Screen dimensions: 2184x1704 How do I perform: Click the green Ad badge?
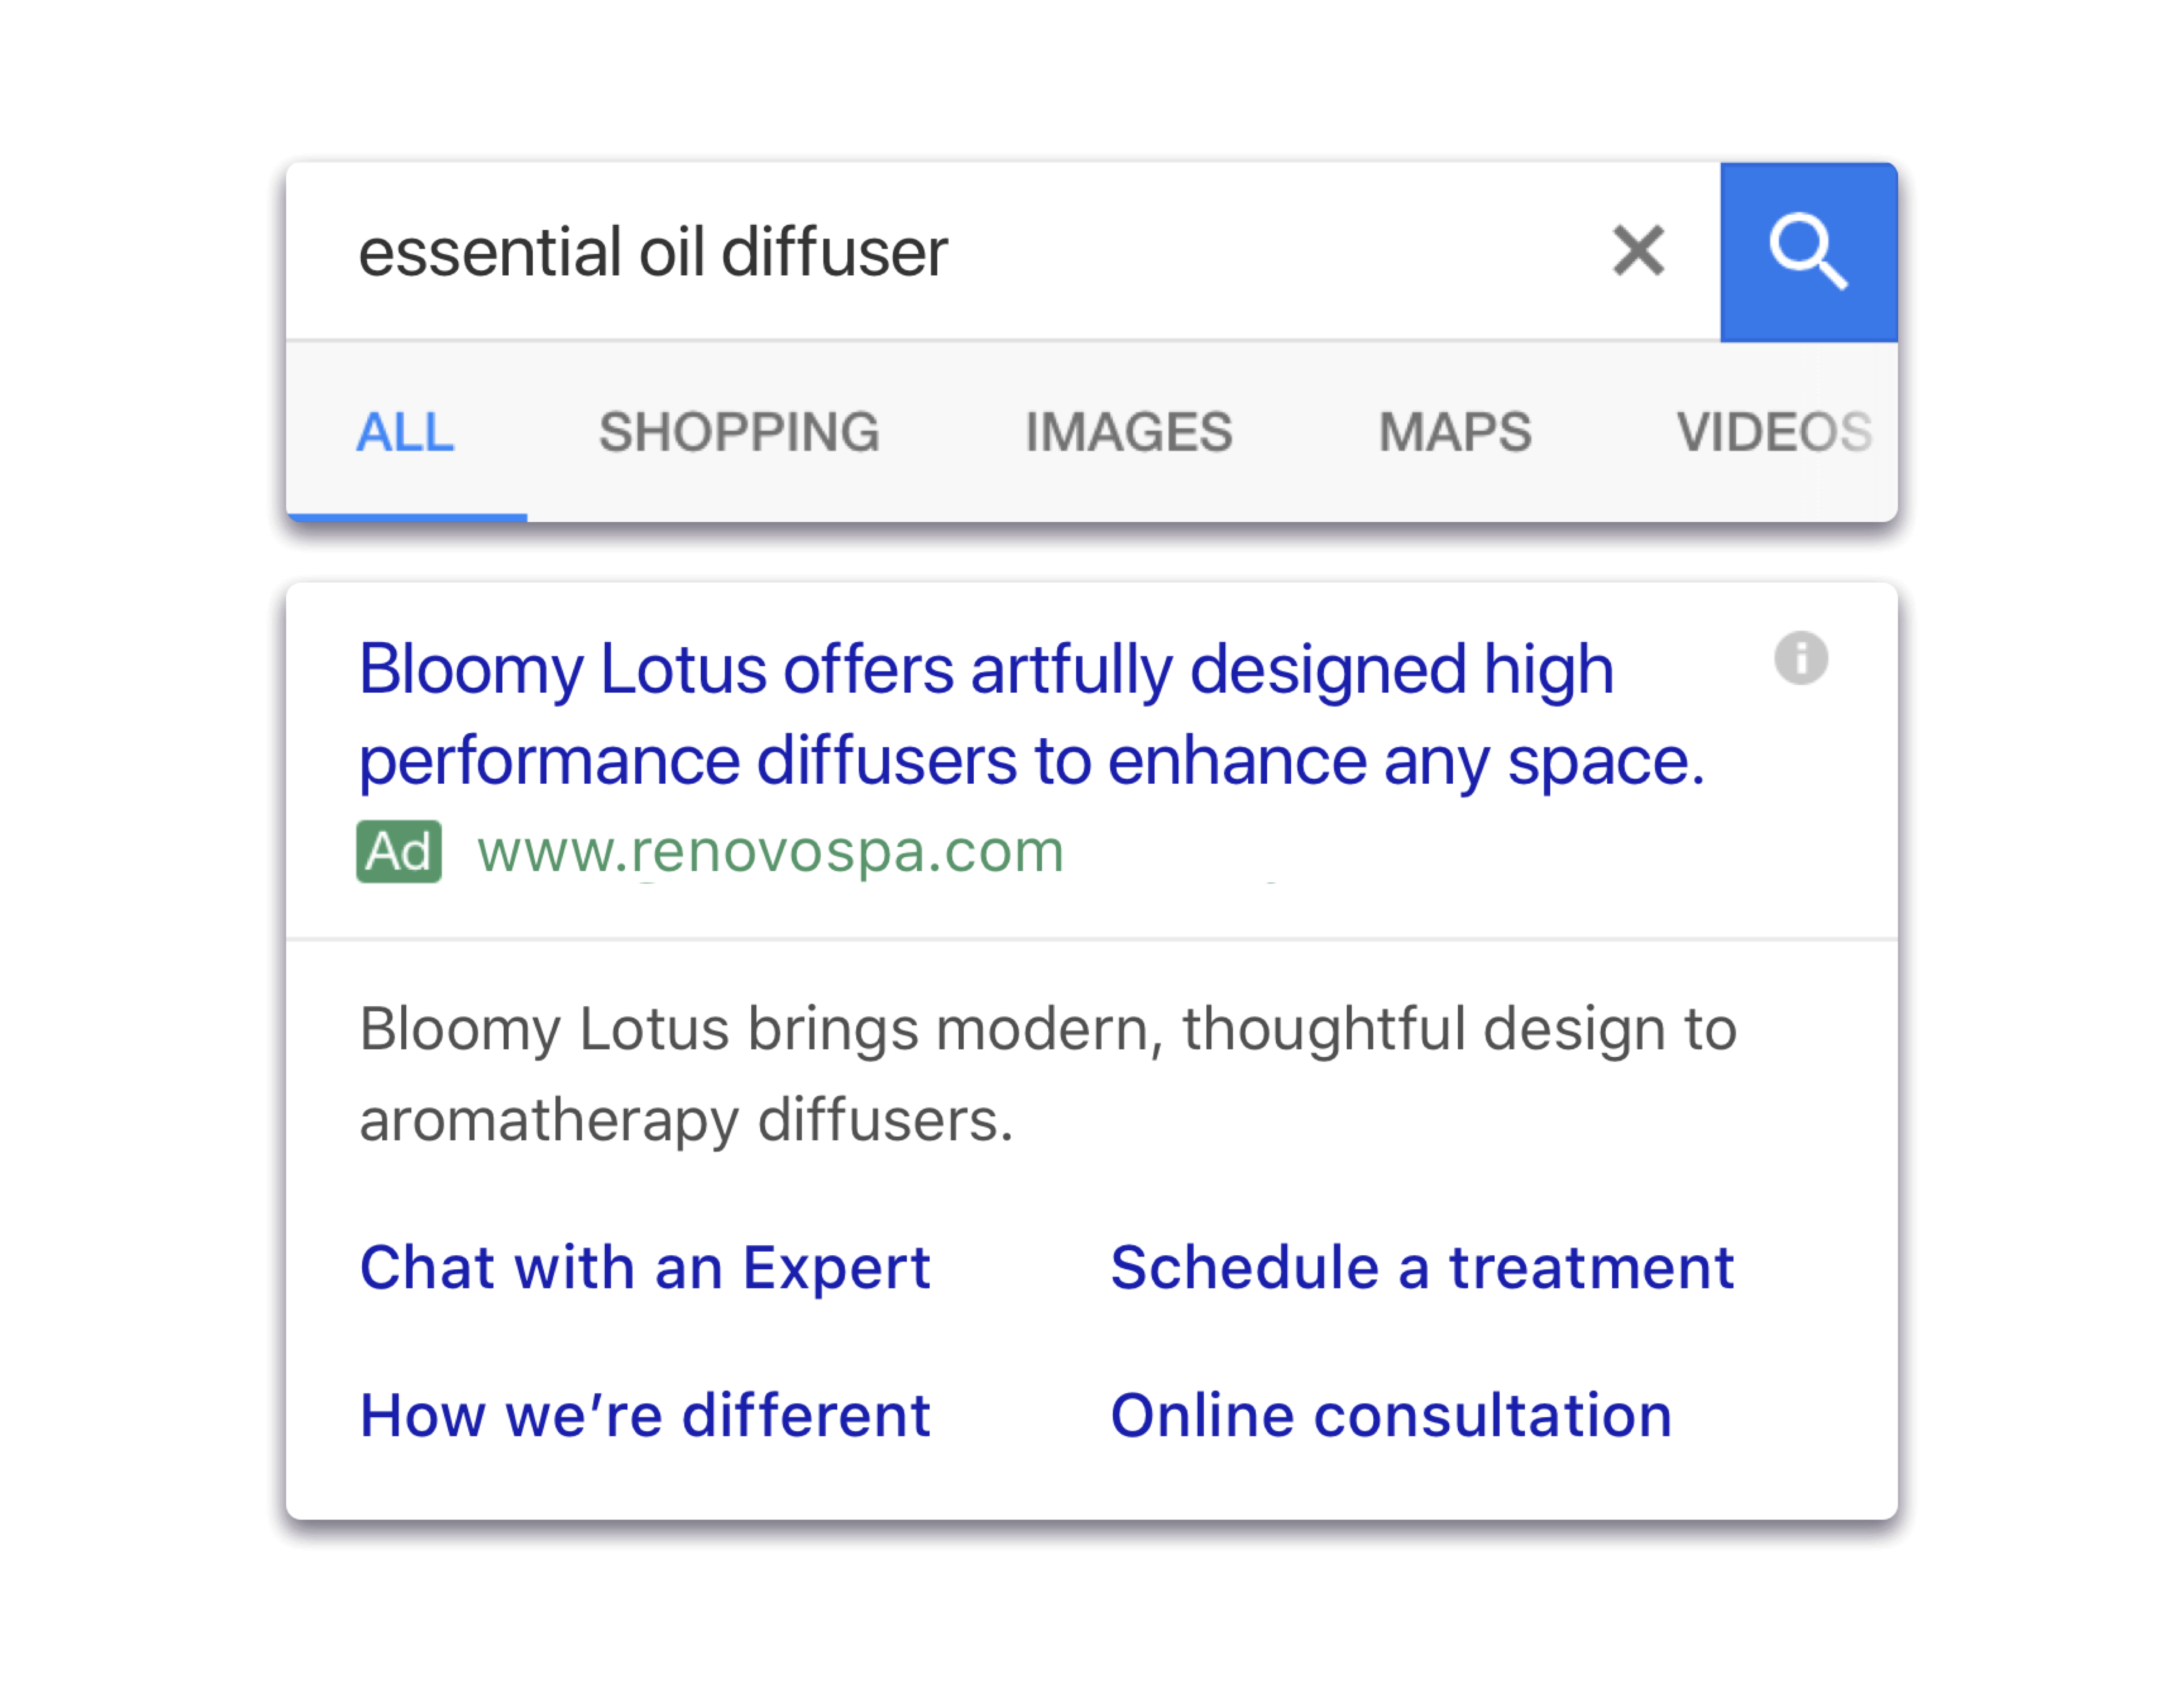[398, 852]
